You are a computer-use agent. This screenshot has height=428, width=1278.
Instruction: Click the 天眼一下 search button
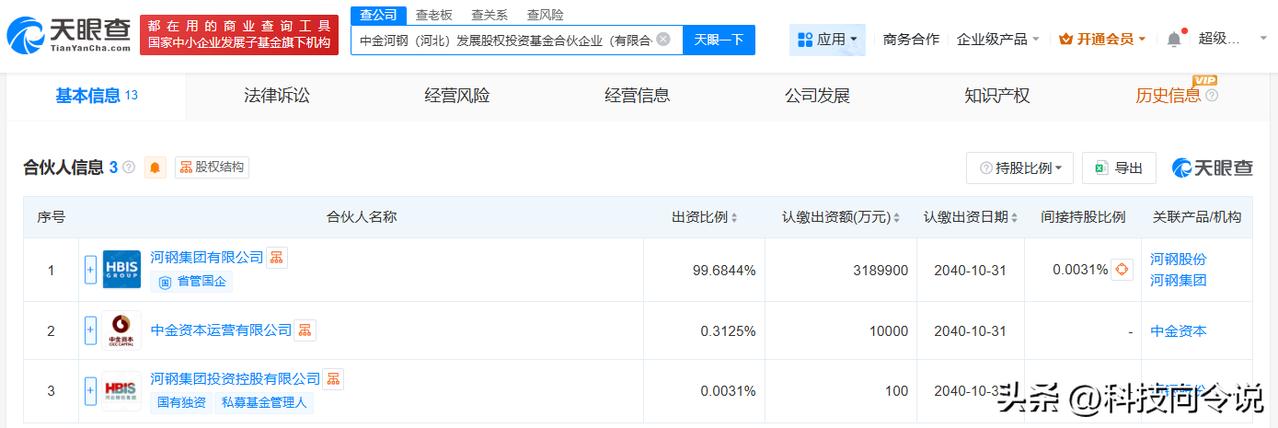(x=719, y=40)
